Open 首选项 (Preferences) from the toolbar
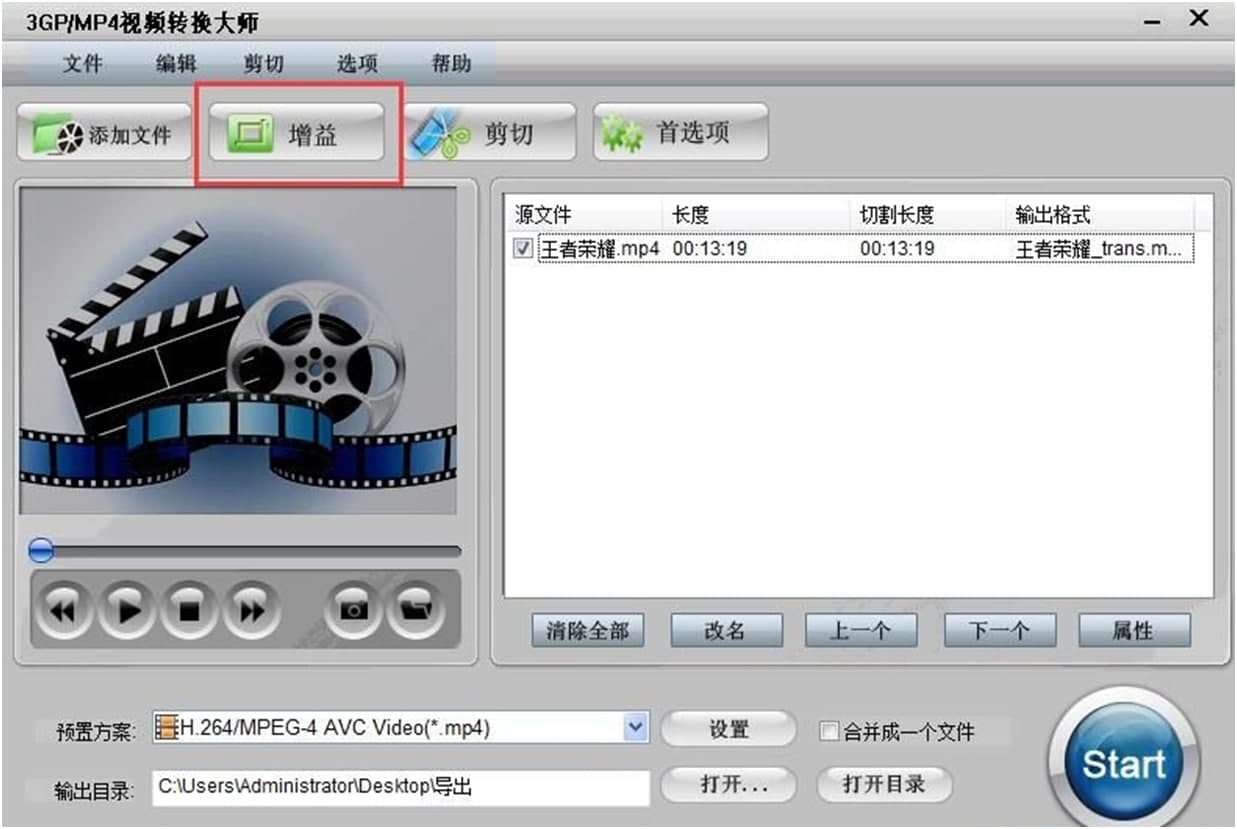1237x829 pixels. (681, 133)
